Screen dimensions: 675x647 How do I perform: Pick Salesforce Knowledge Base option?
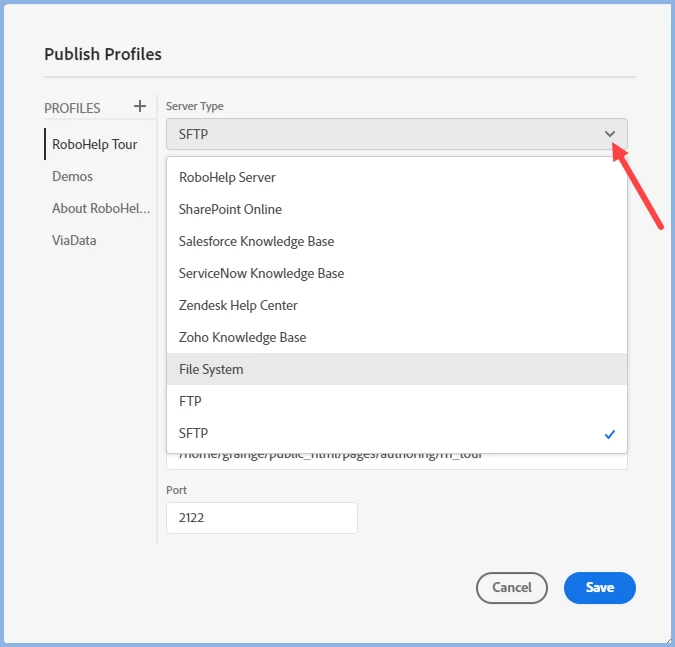click(396, 241)
